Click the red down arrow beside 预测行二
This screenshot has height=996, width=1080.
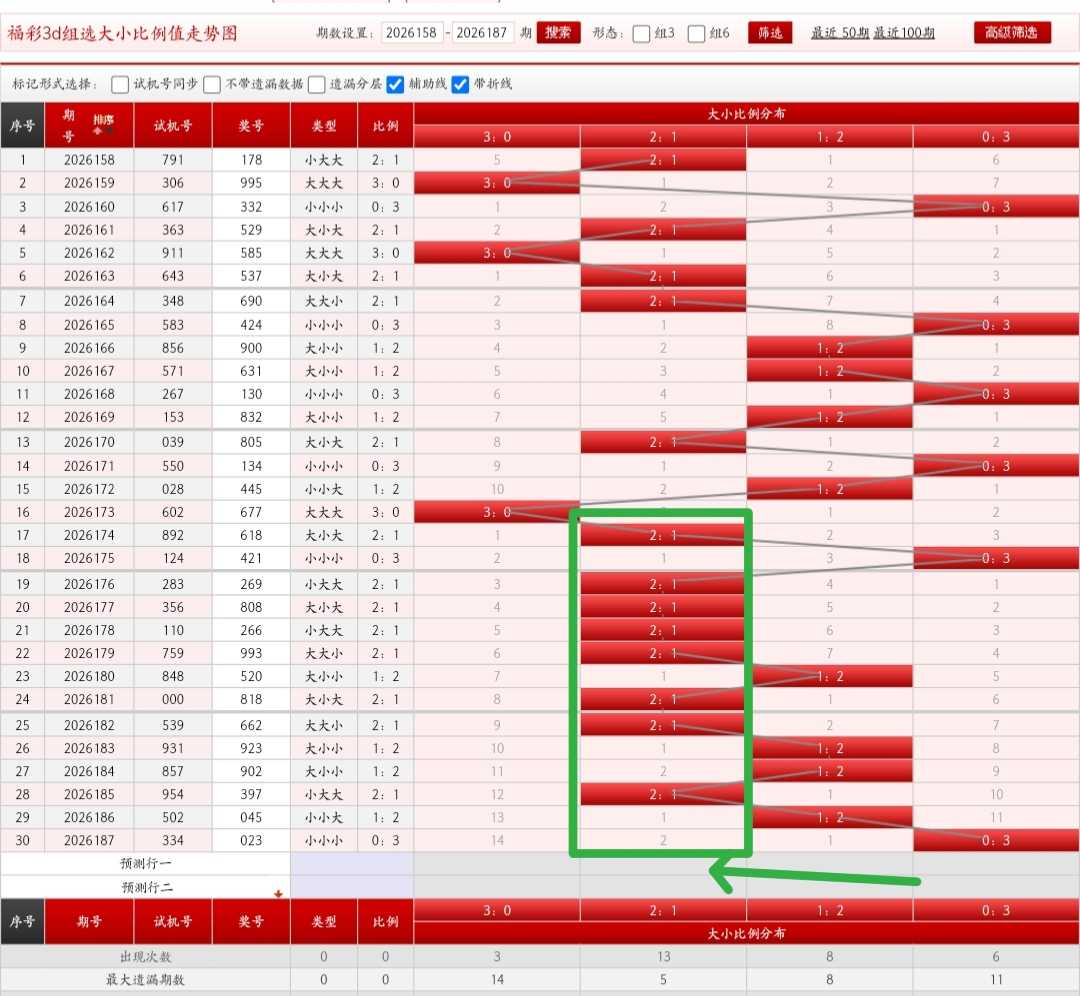[x=278, y=893]
